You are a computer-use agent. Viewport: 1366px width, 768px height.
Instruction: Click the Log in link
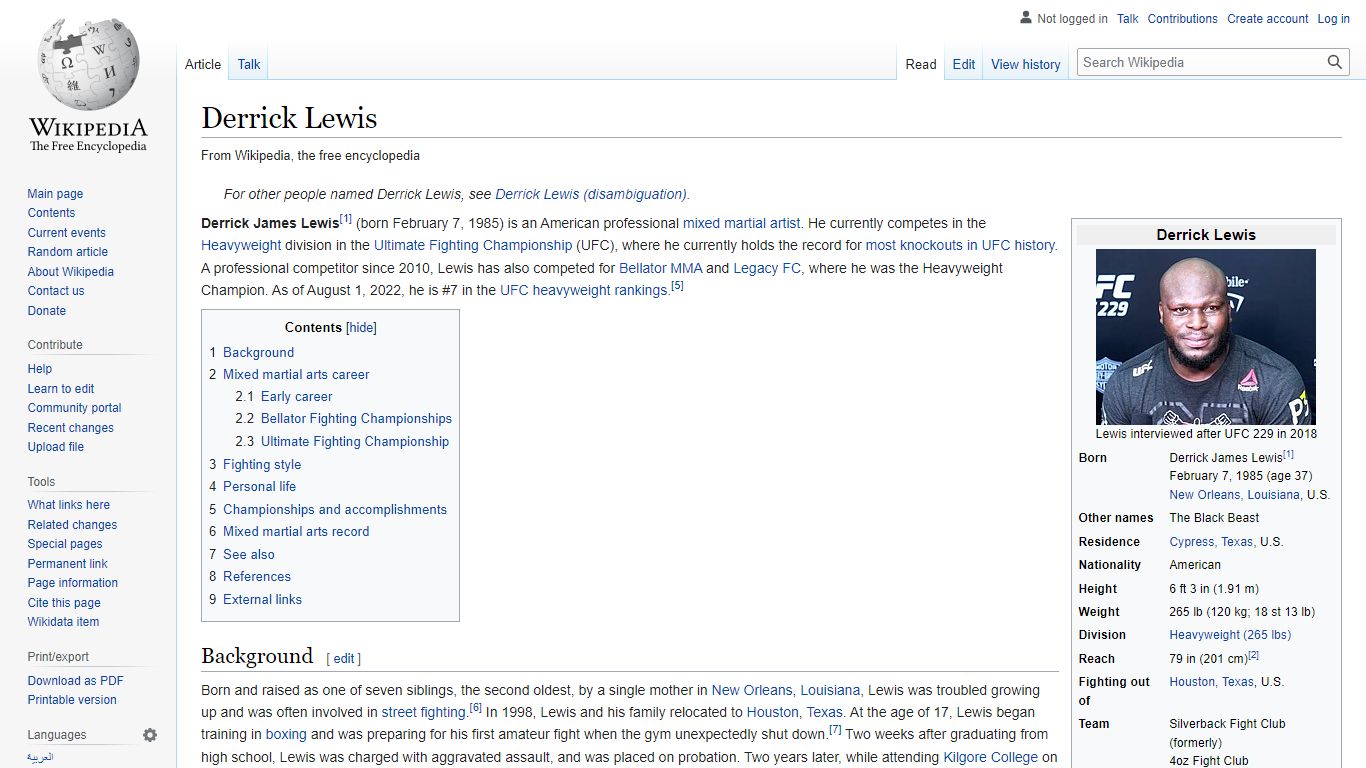[x=1333, y=19]
